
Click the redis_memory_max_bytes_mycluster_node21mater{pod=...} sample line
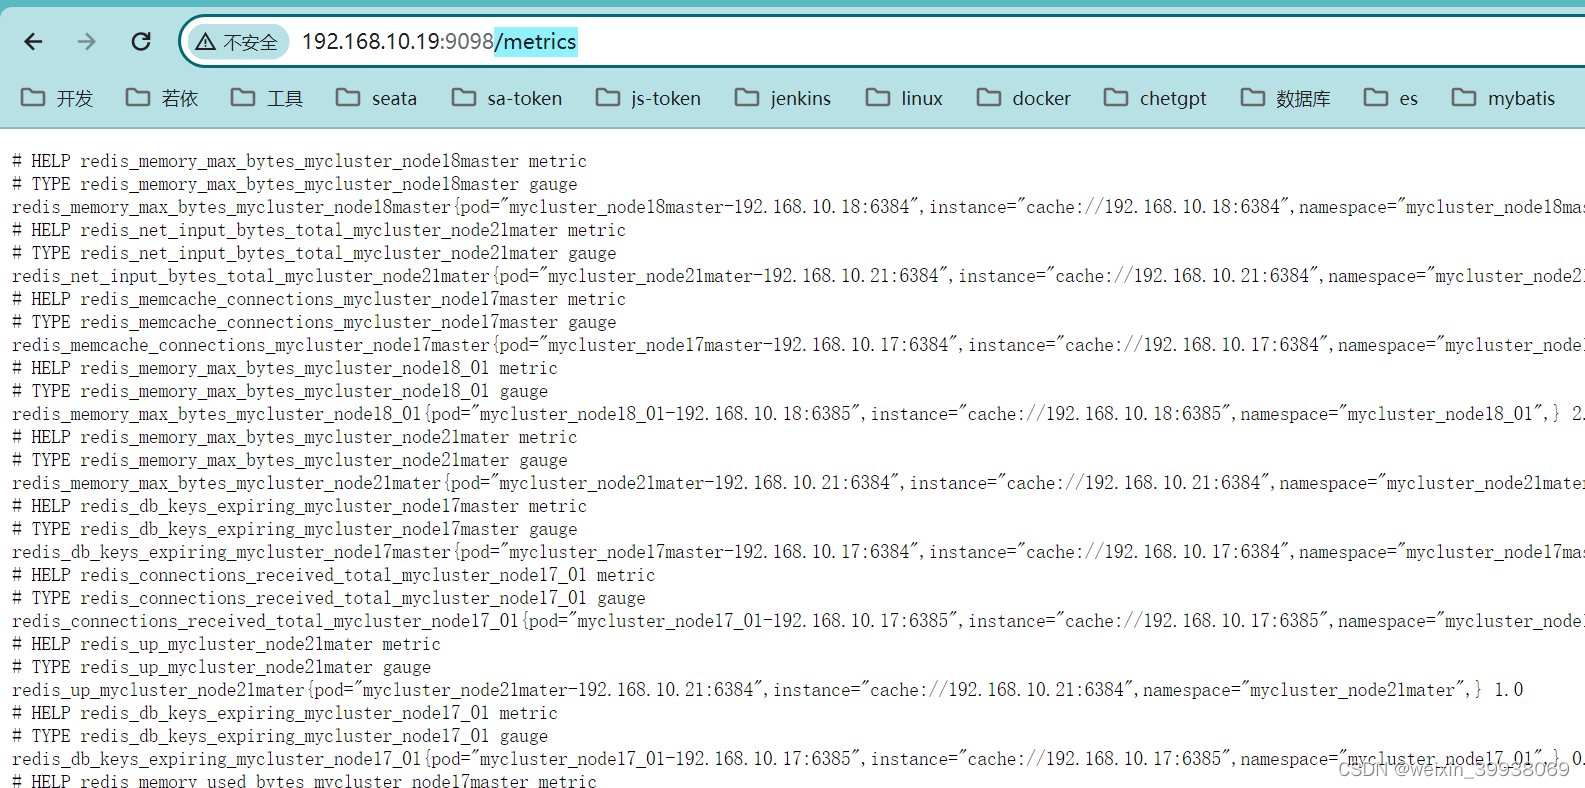(798, 483)
